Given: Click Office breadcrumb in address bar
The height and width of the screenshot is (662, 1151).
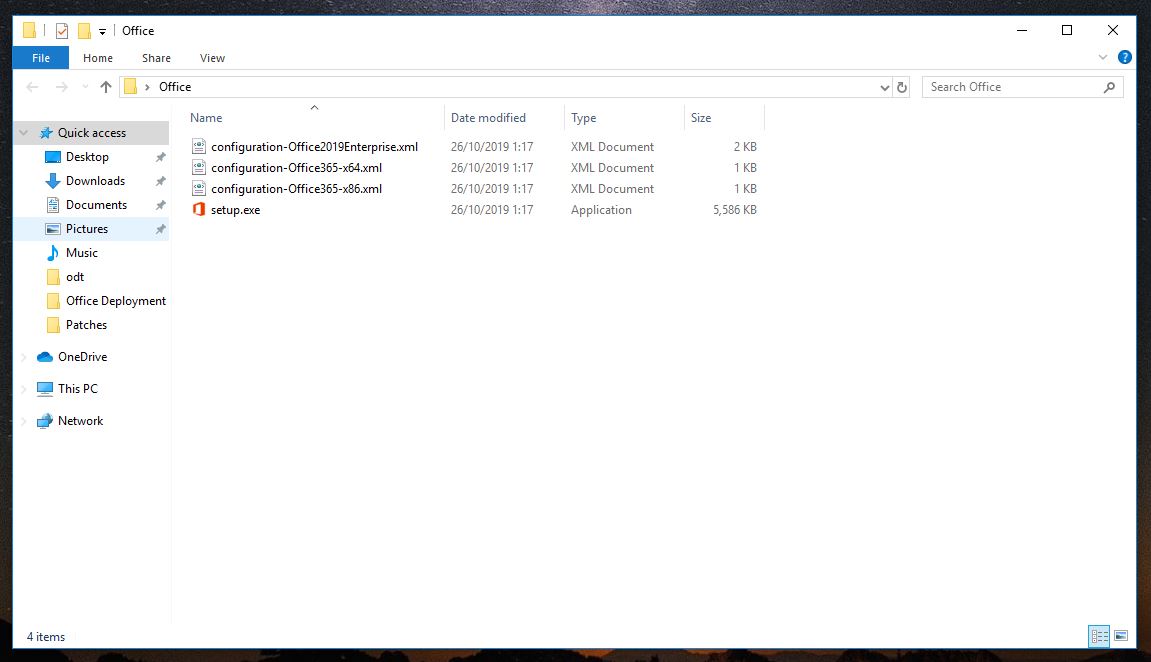Looking at the screenshot, I should pyautogui.click(x=175, y=87).
